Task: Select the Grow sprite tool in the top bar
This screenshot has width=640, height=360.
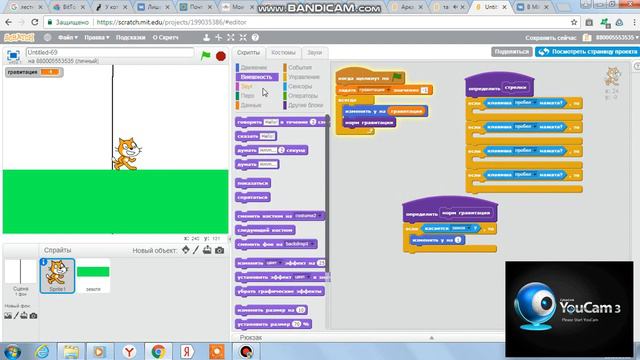Action: coord(231,38)
